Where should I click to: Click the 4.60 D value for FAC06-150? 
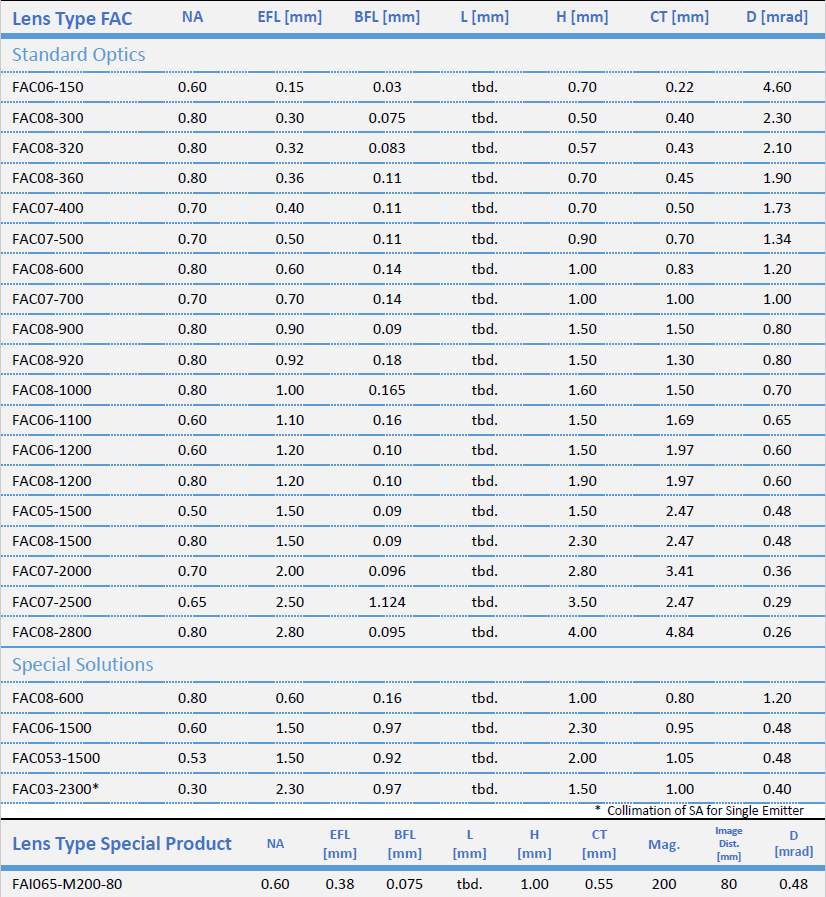click(776, 87)
